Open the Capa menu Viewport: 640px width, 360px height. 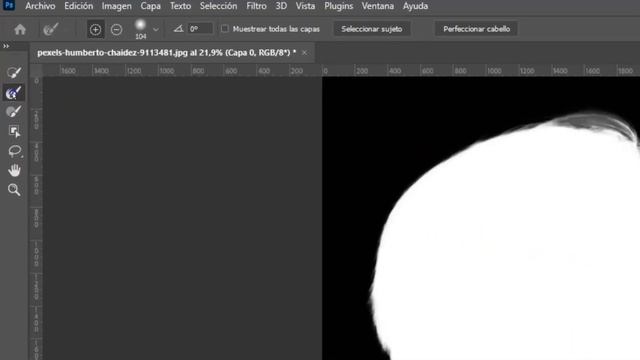[x=150, y=6]
